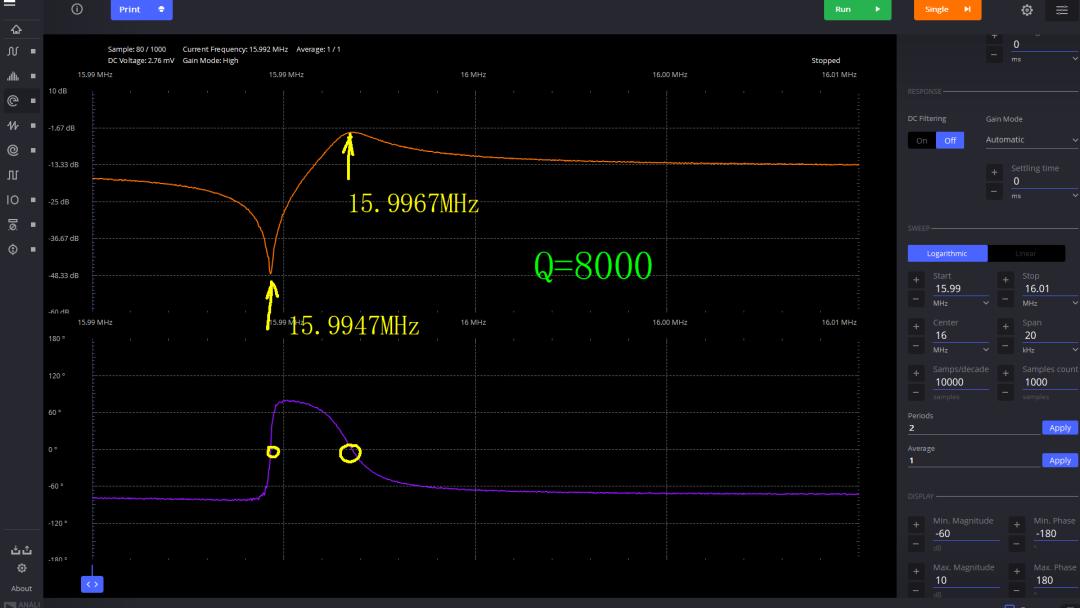Image resolution: width=1080 pixels, height=608 pixels.
Task: Open the Signal Generator sidebar icon
Action: click(x=13, y=126)
